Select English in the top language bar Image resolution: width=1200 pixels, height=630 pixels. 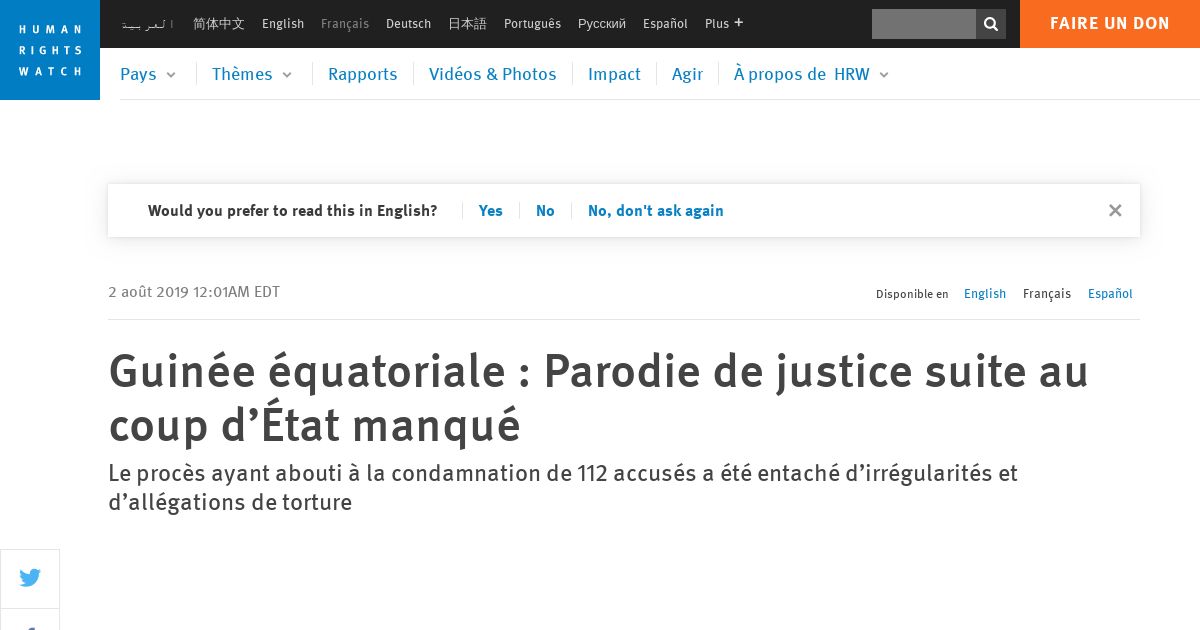pos(283,24)
